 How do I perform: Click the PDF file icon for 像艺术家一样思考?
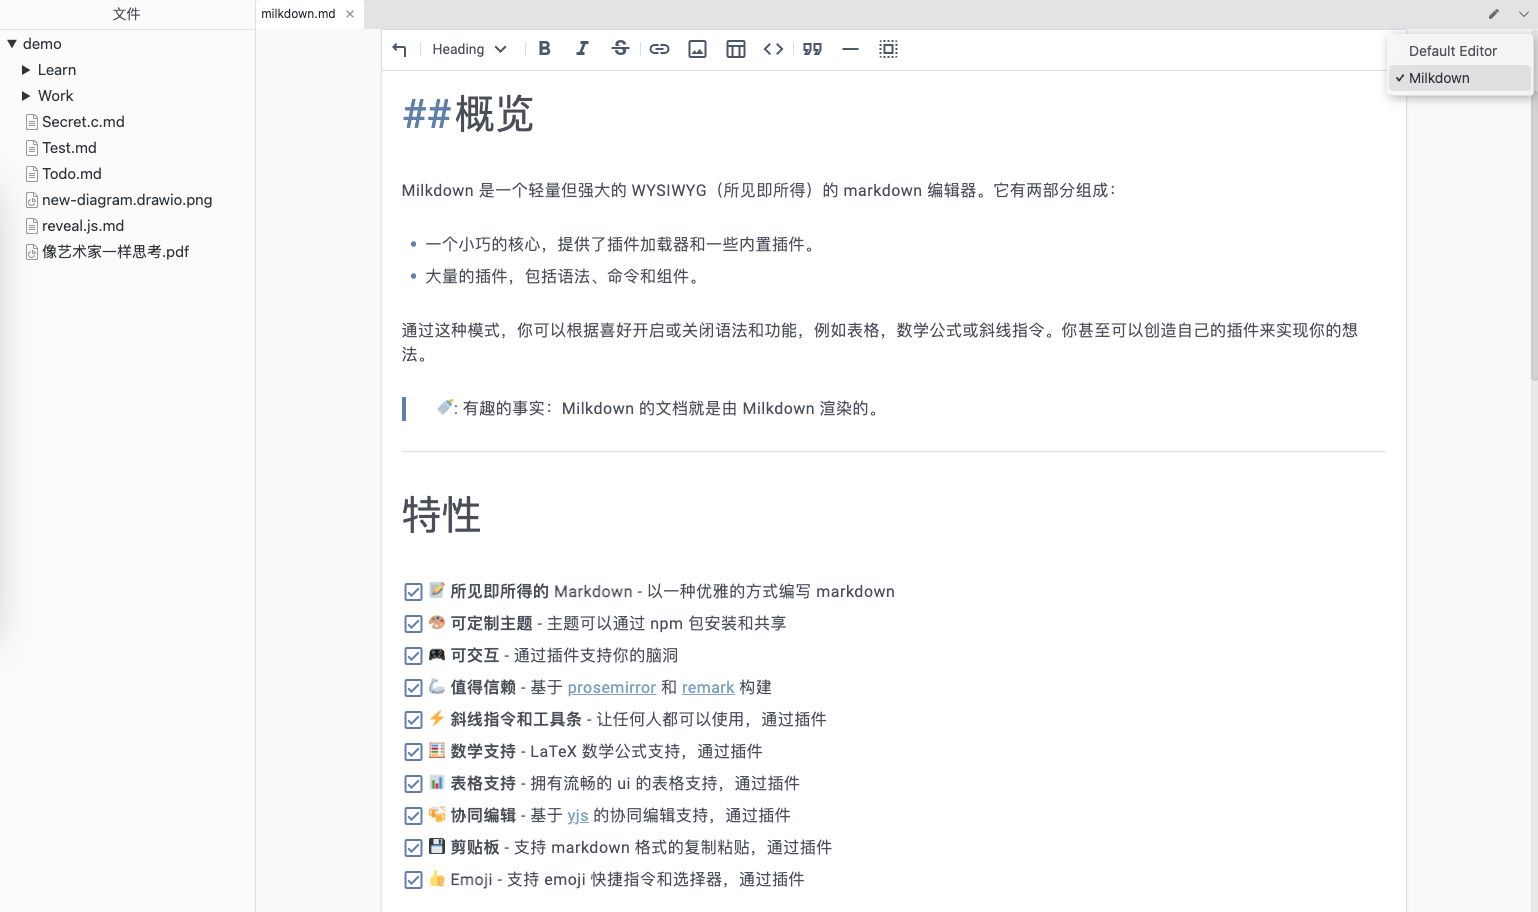32,252
